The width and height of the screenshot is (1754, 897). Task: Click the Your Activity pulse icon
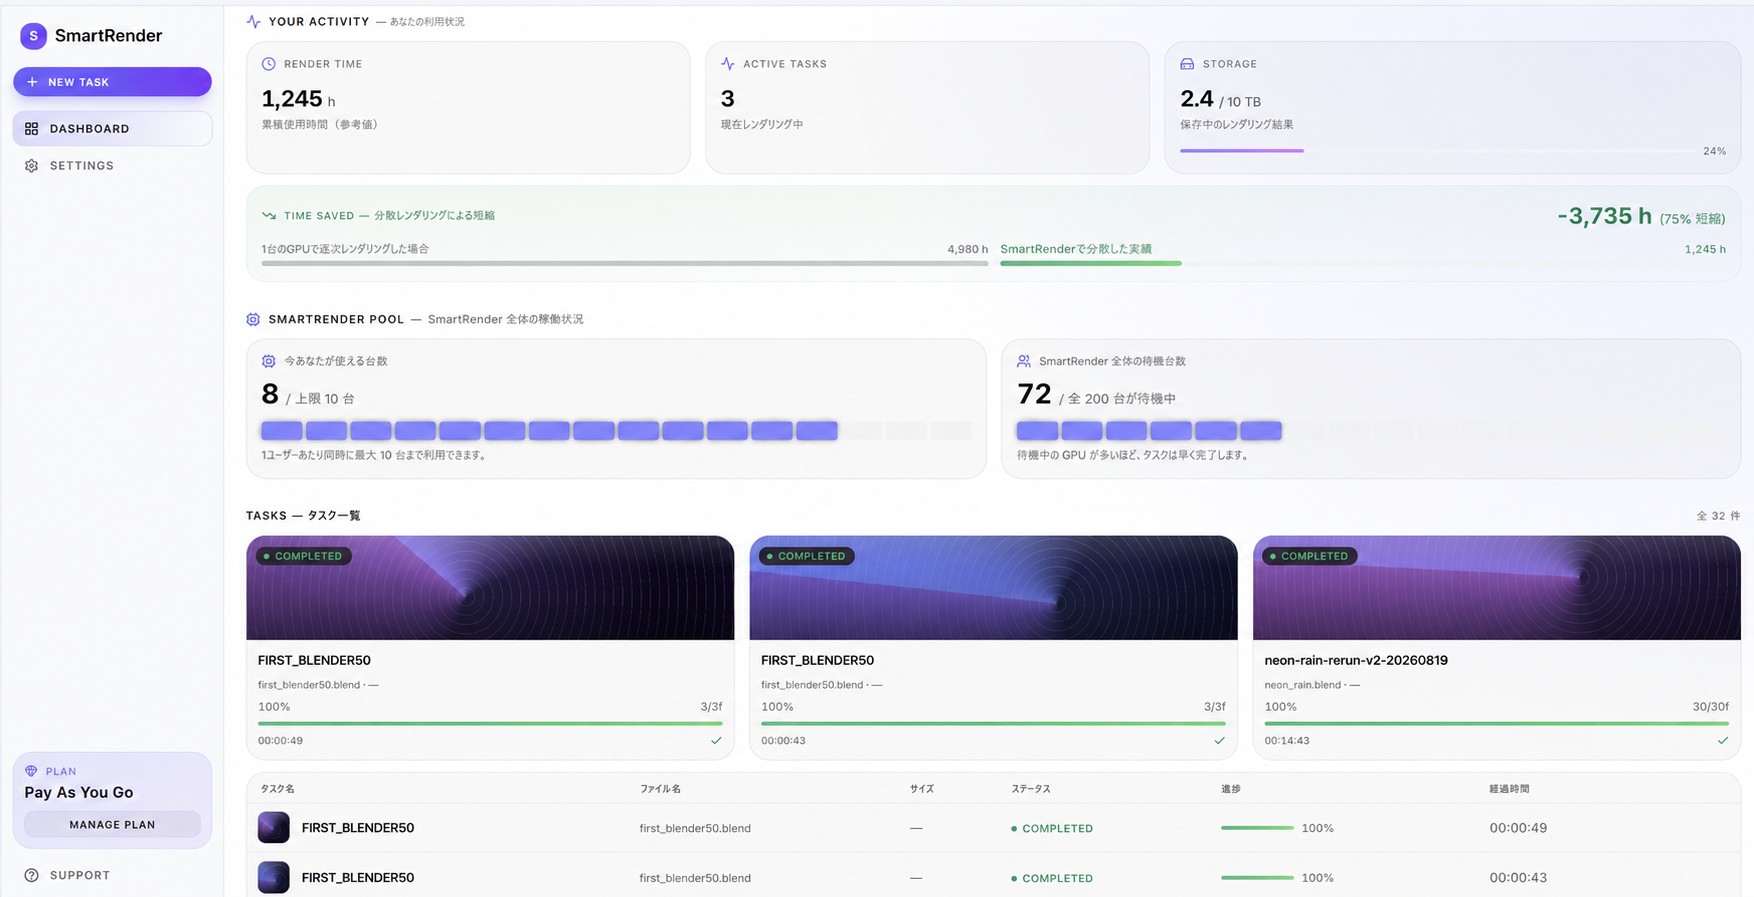pyautogui.click(x=253, y=21)
